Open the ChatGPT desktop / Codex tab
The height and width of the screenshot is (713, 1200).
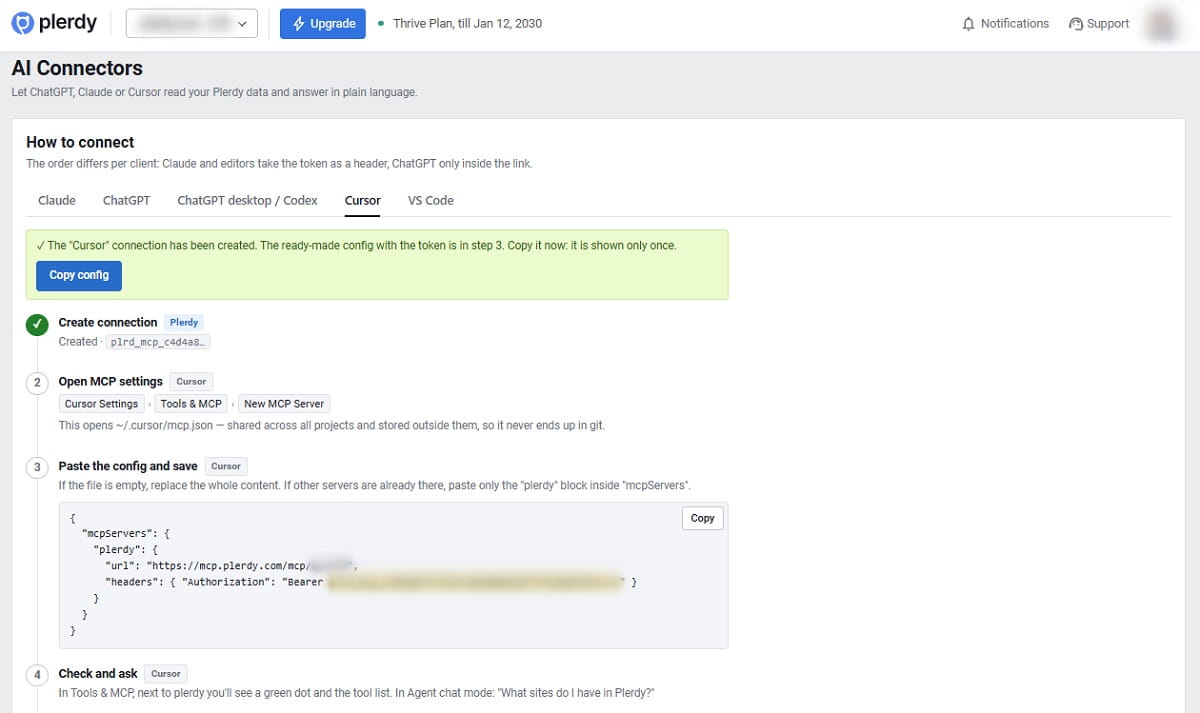click(247, 200)
